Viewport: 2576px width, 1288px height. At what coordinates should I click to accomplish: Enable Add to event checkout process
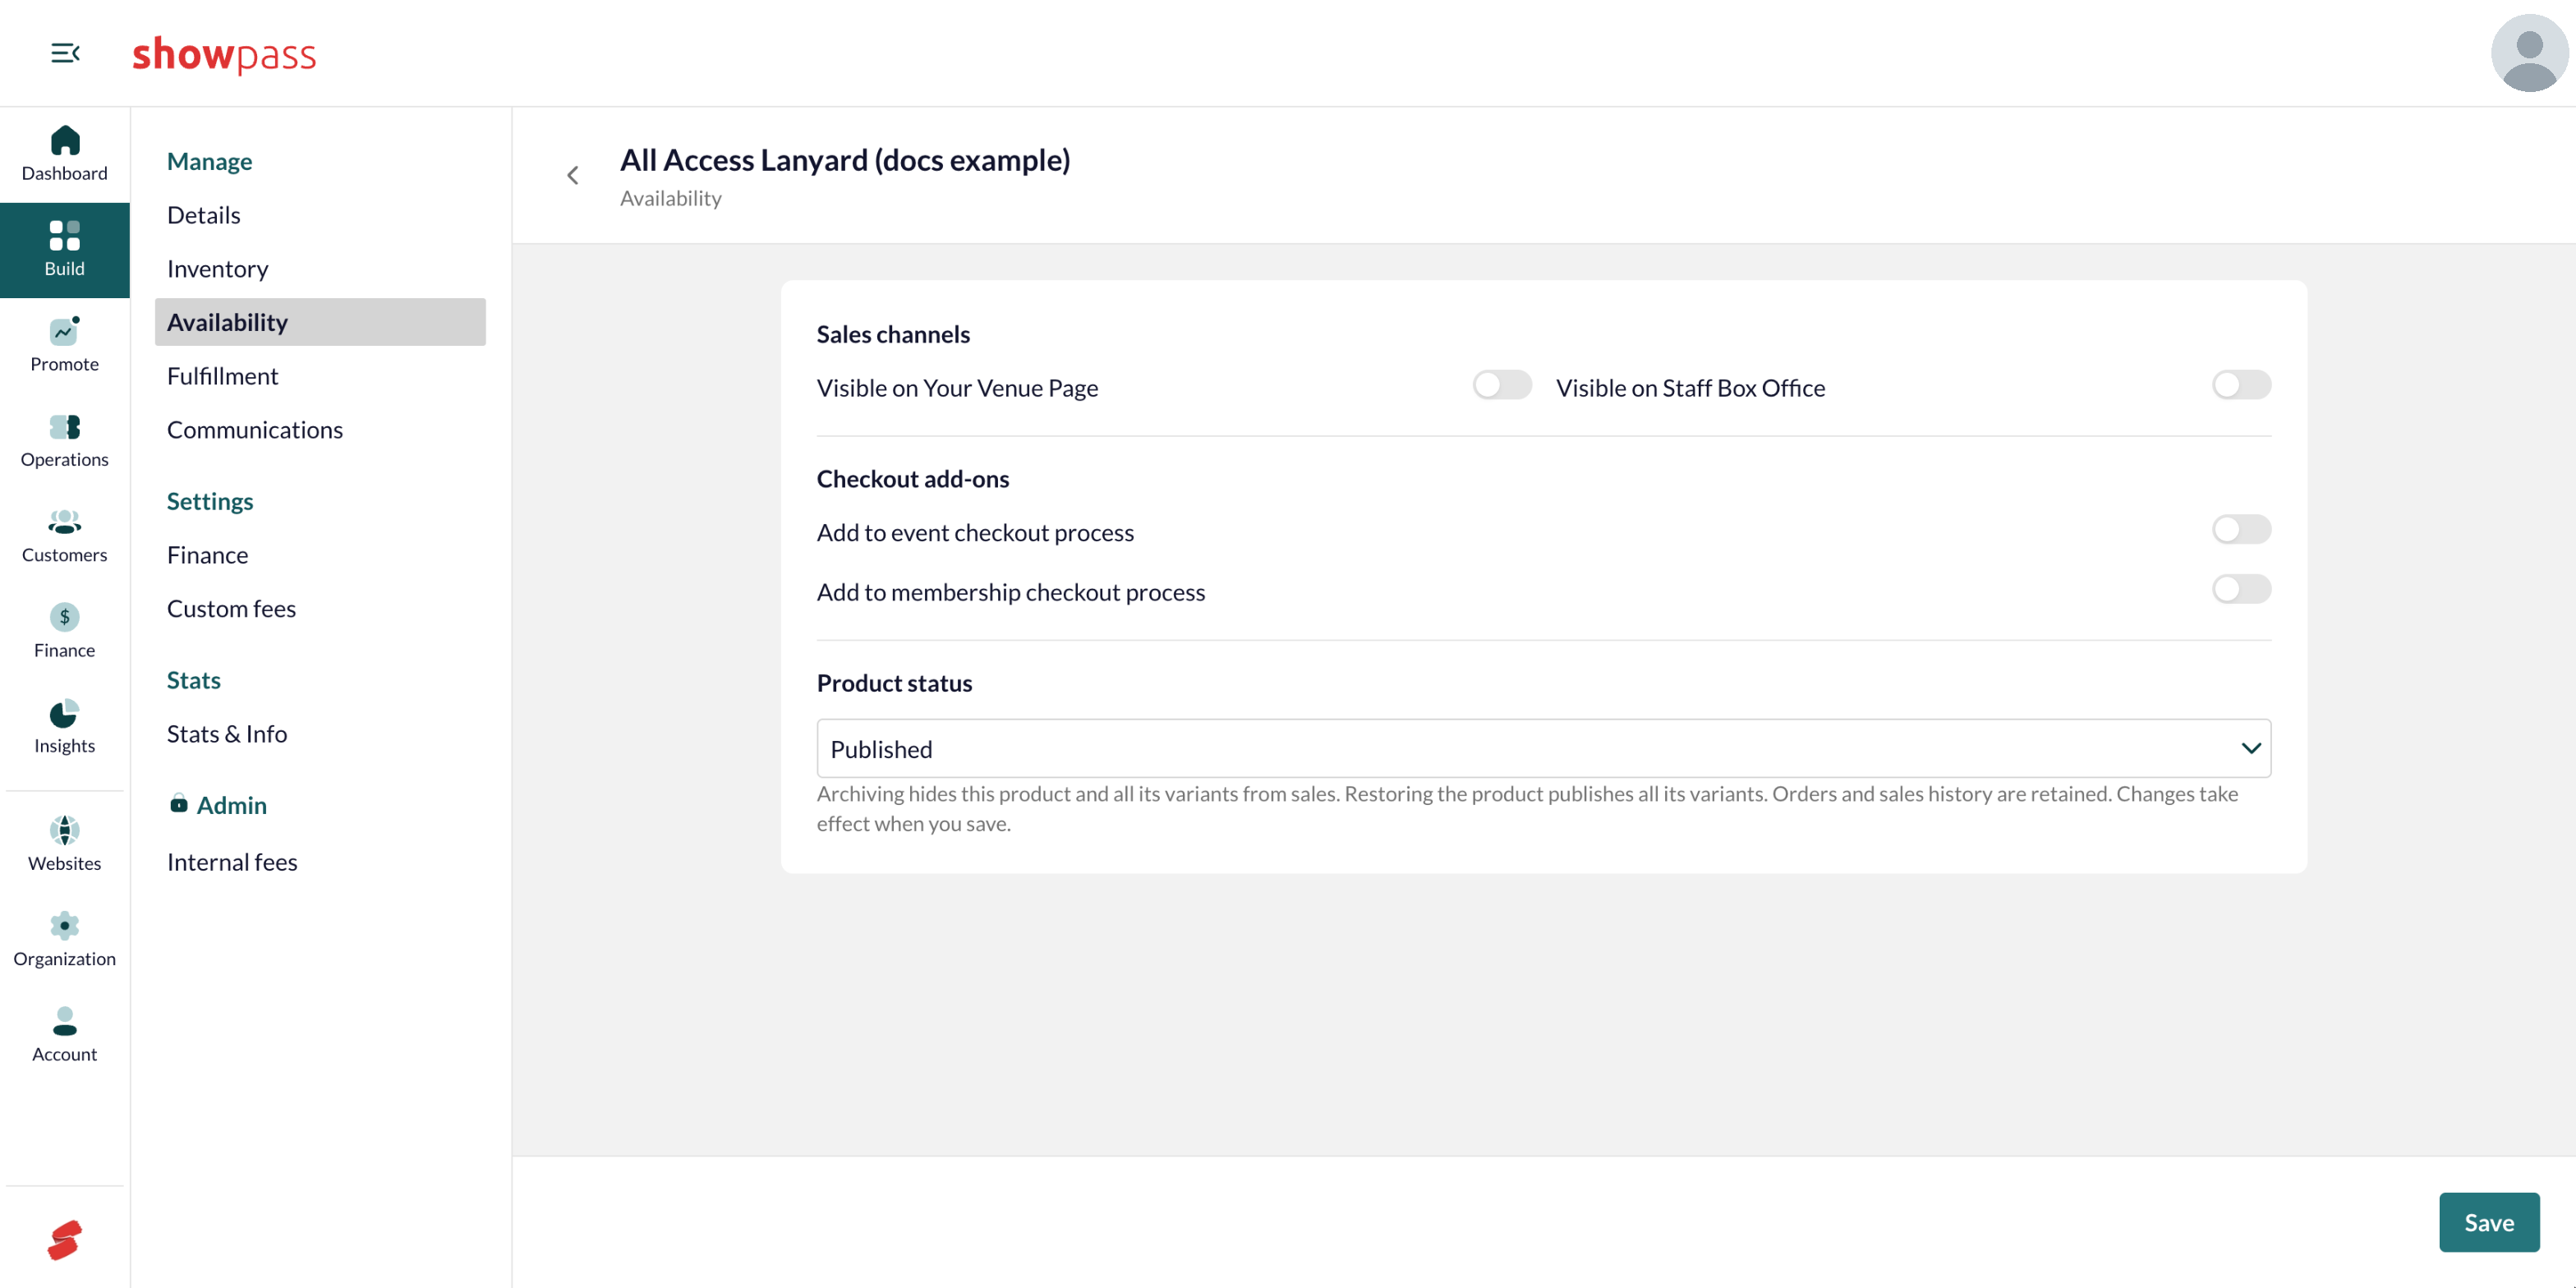[2241, 530]
